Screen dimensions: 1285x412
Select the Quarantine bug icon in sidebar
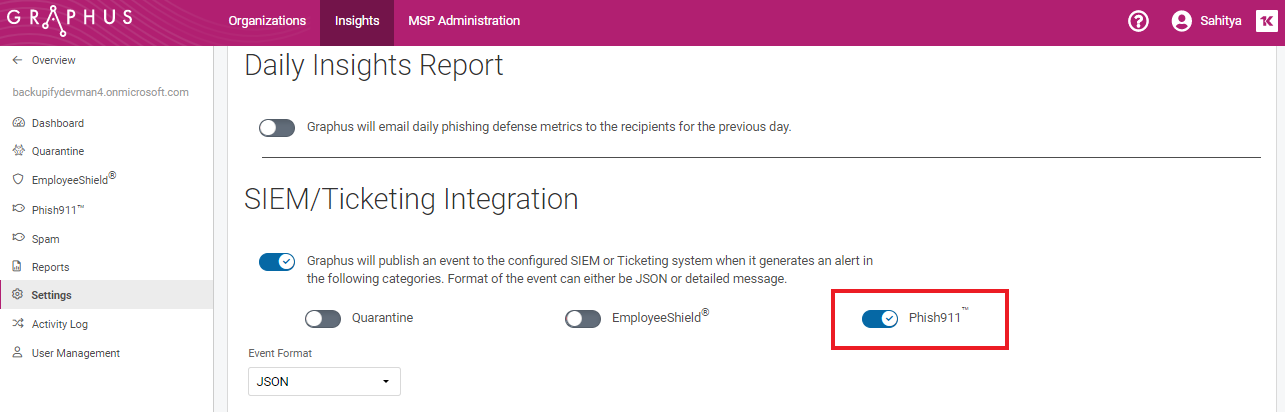pyautogui.click(x=18, y=151)
